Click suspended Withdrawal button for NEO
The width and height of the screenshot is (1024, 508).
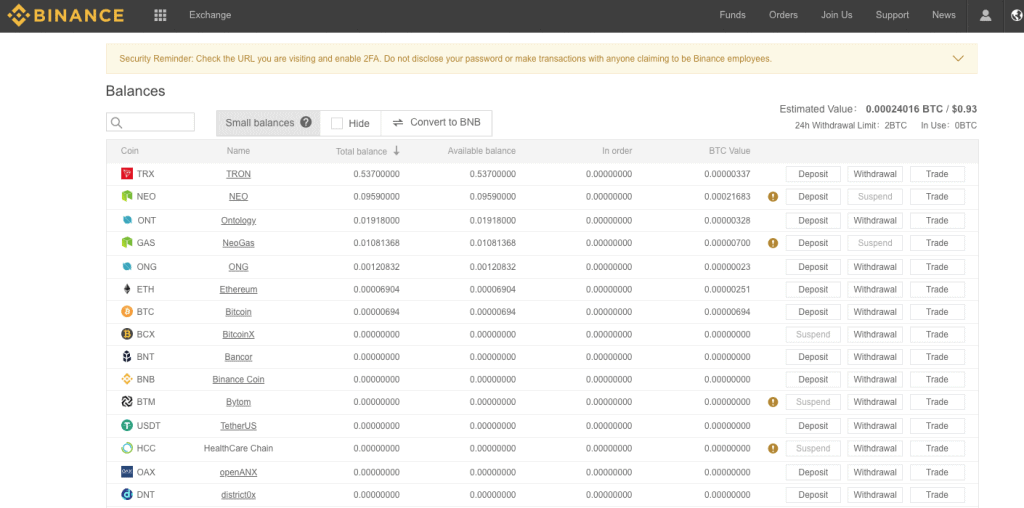(875, 197)
